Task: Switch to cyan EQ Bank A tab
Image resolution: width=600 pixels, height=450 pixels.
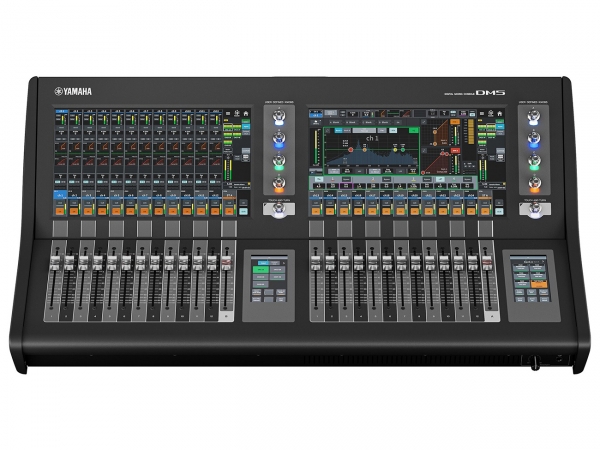Action: pyautogui.click(x=339, y=130)
